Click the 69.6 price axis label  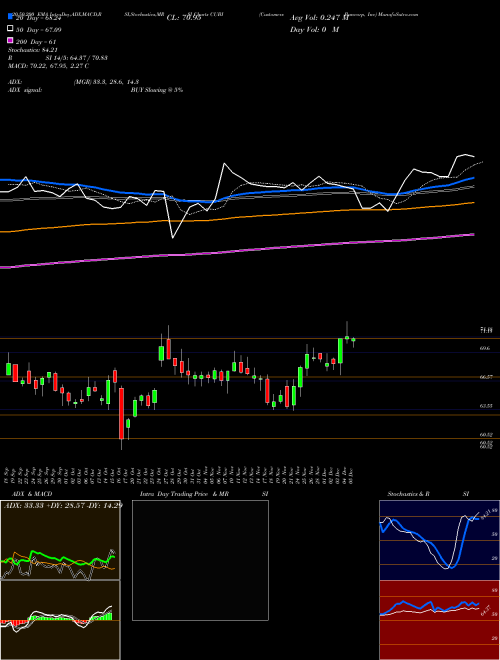click(484, 349)
